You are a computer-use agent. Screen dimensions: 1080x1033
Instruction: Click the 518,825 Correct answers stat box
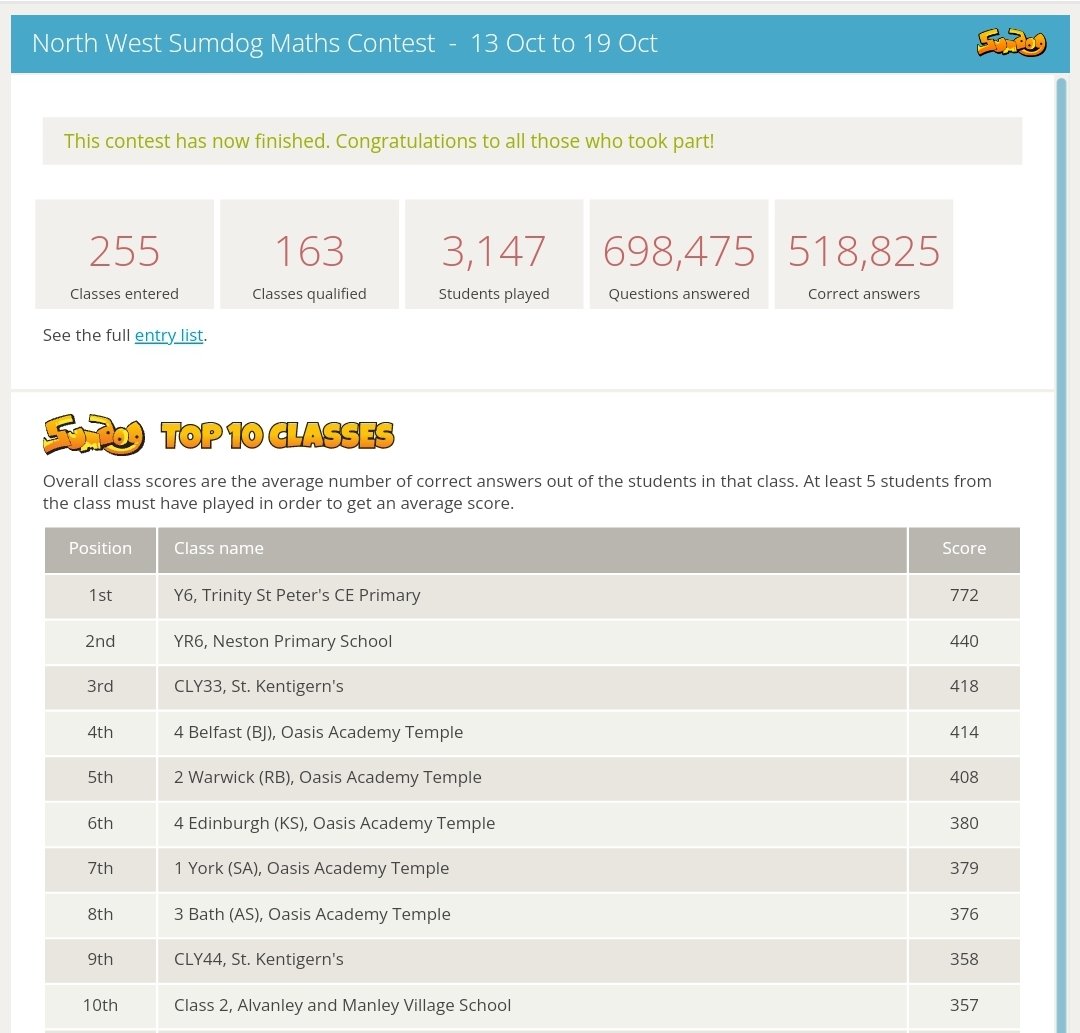click(864, 254)
